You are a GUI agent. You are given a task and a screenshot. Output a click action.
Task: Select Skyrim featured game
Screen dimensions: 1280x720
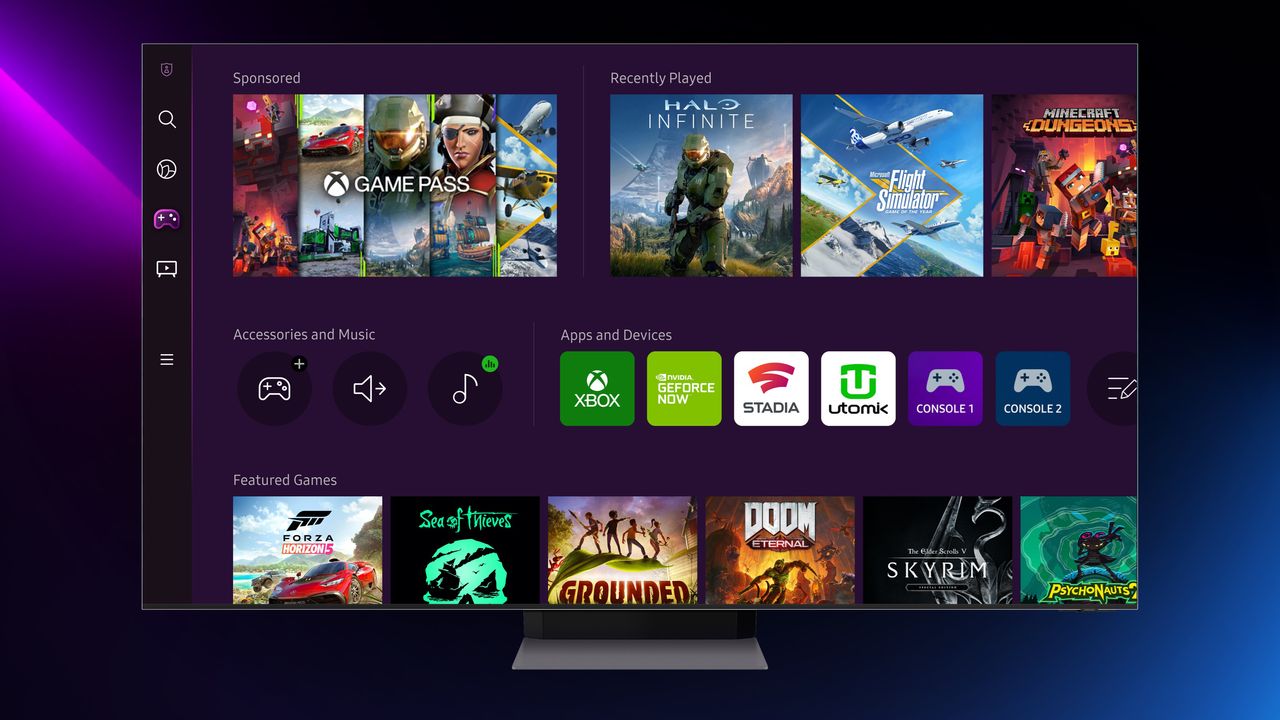(x=937, y=550)
